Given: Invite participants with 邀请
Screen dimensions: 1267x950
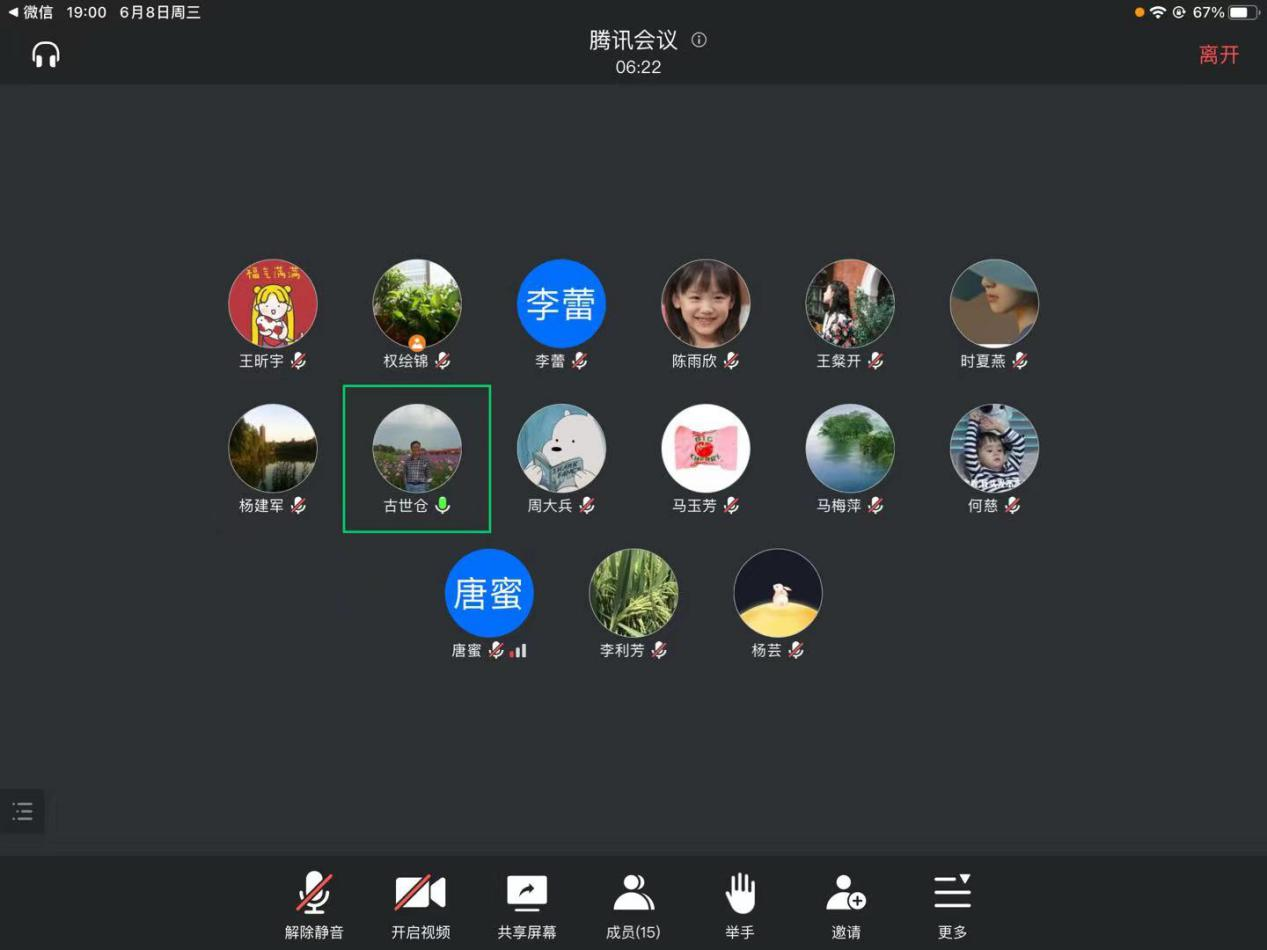Looking at the screenshot, I should [x=846, y=905].
